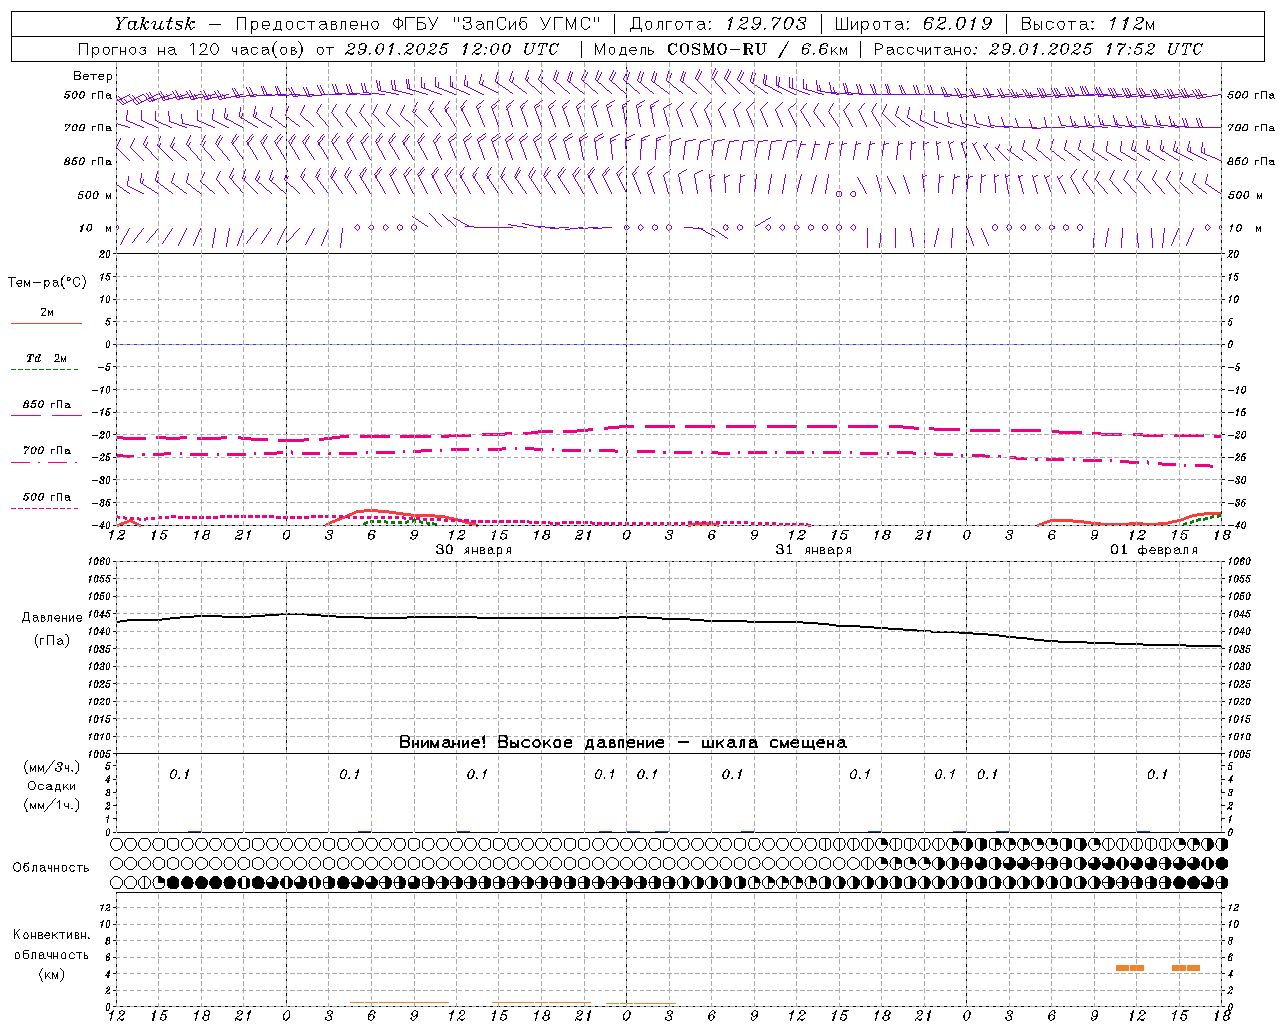
Task: Click the "Td 2м" dew point legend entry
Action: pyautogui.click(x=46, y=358)
